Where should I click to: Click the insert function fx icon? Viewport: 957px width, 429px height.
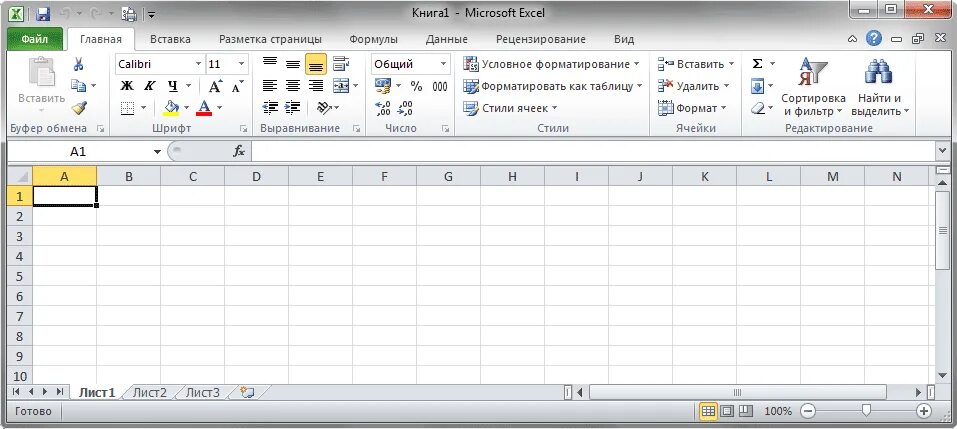pos(239,151)
